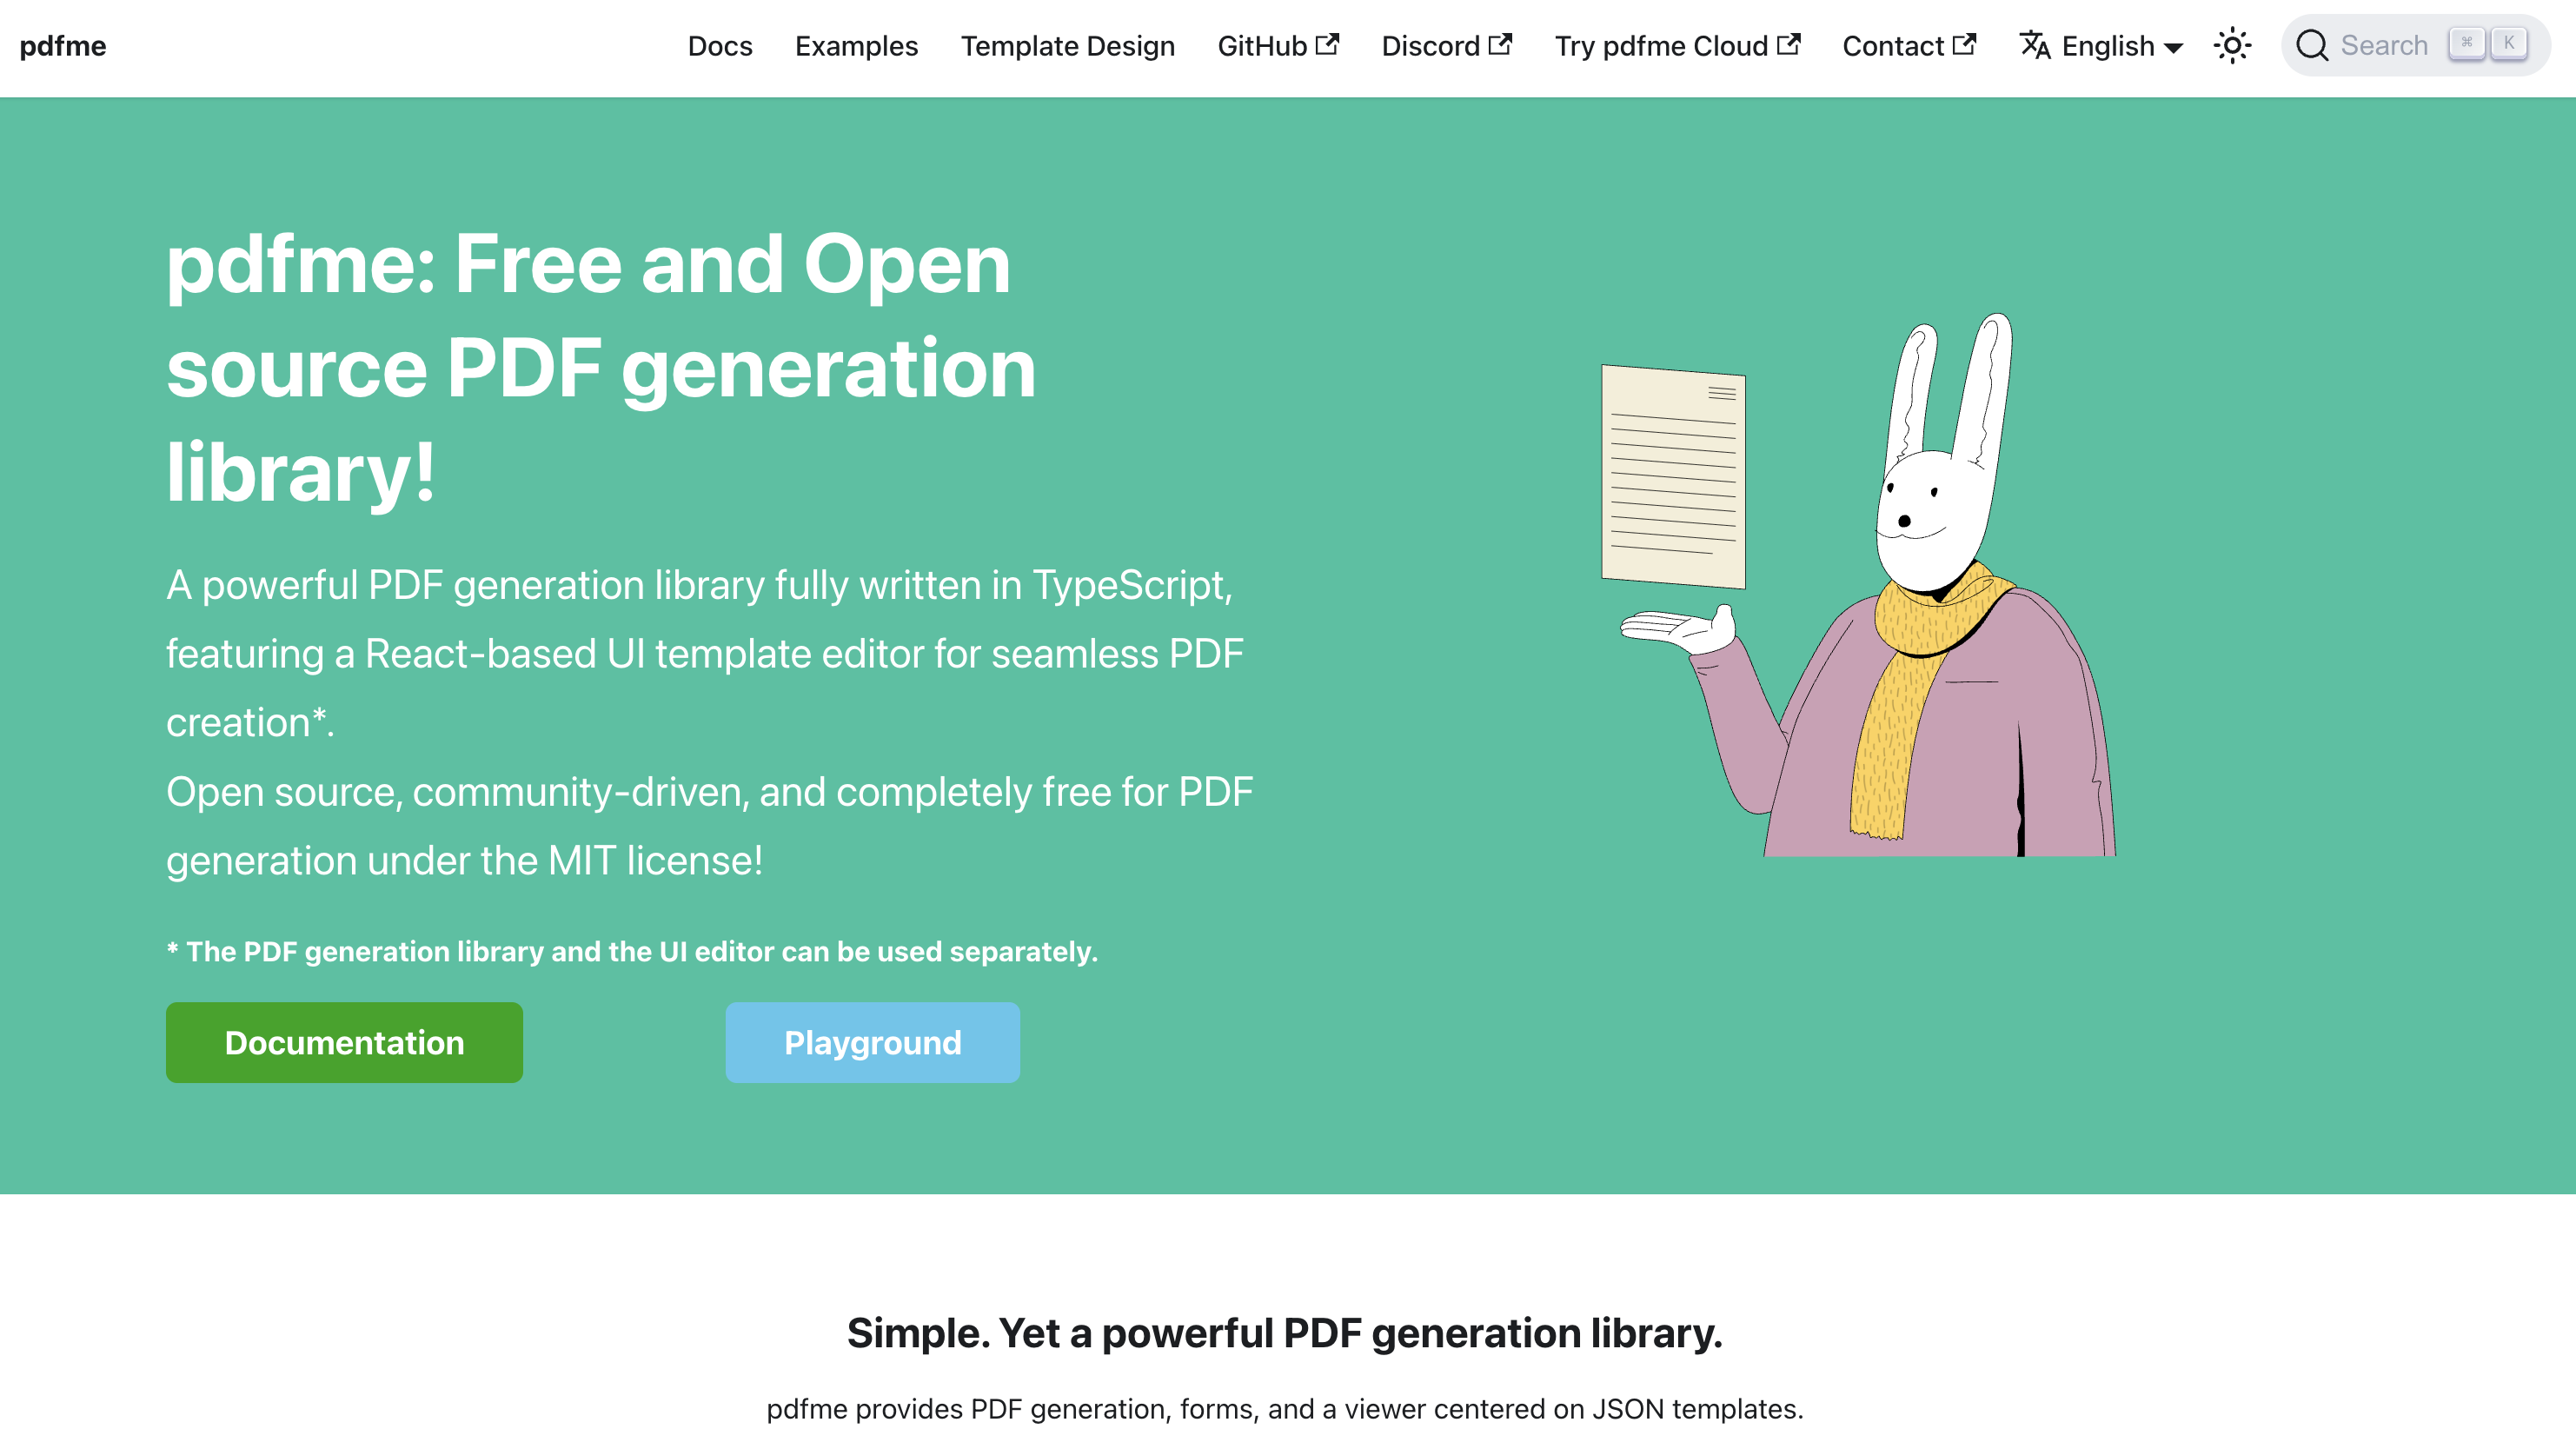Go to the Examples page

pos(856,46)
